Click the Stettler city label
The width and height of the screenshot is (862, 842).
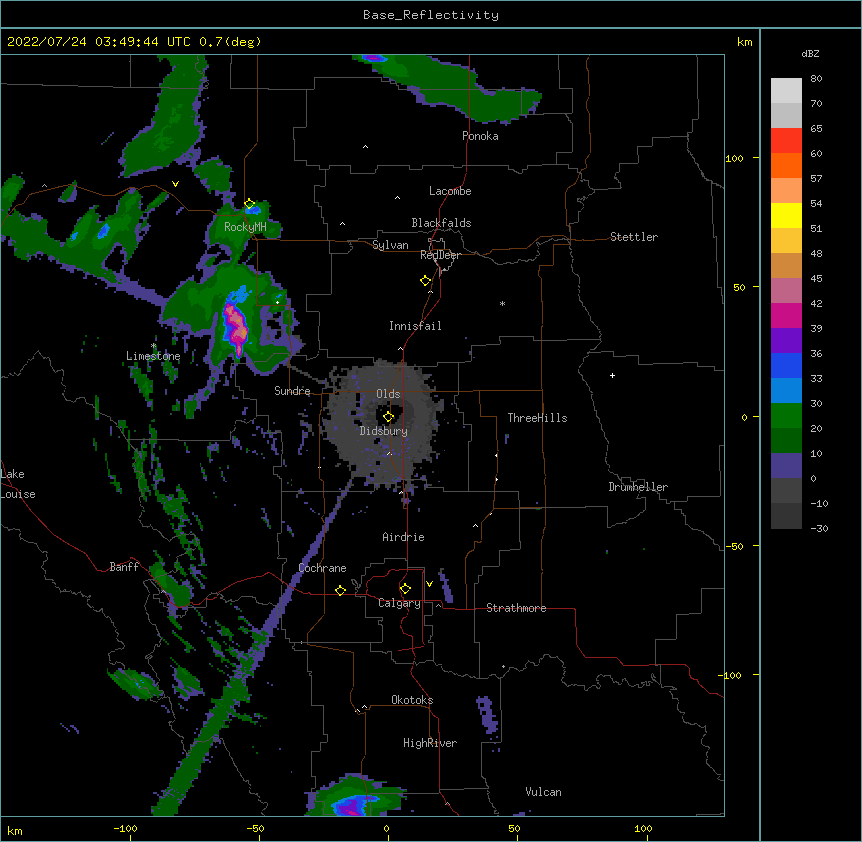[634, 237]
